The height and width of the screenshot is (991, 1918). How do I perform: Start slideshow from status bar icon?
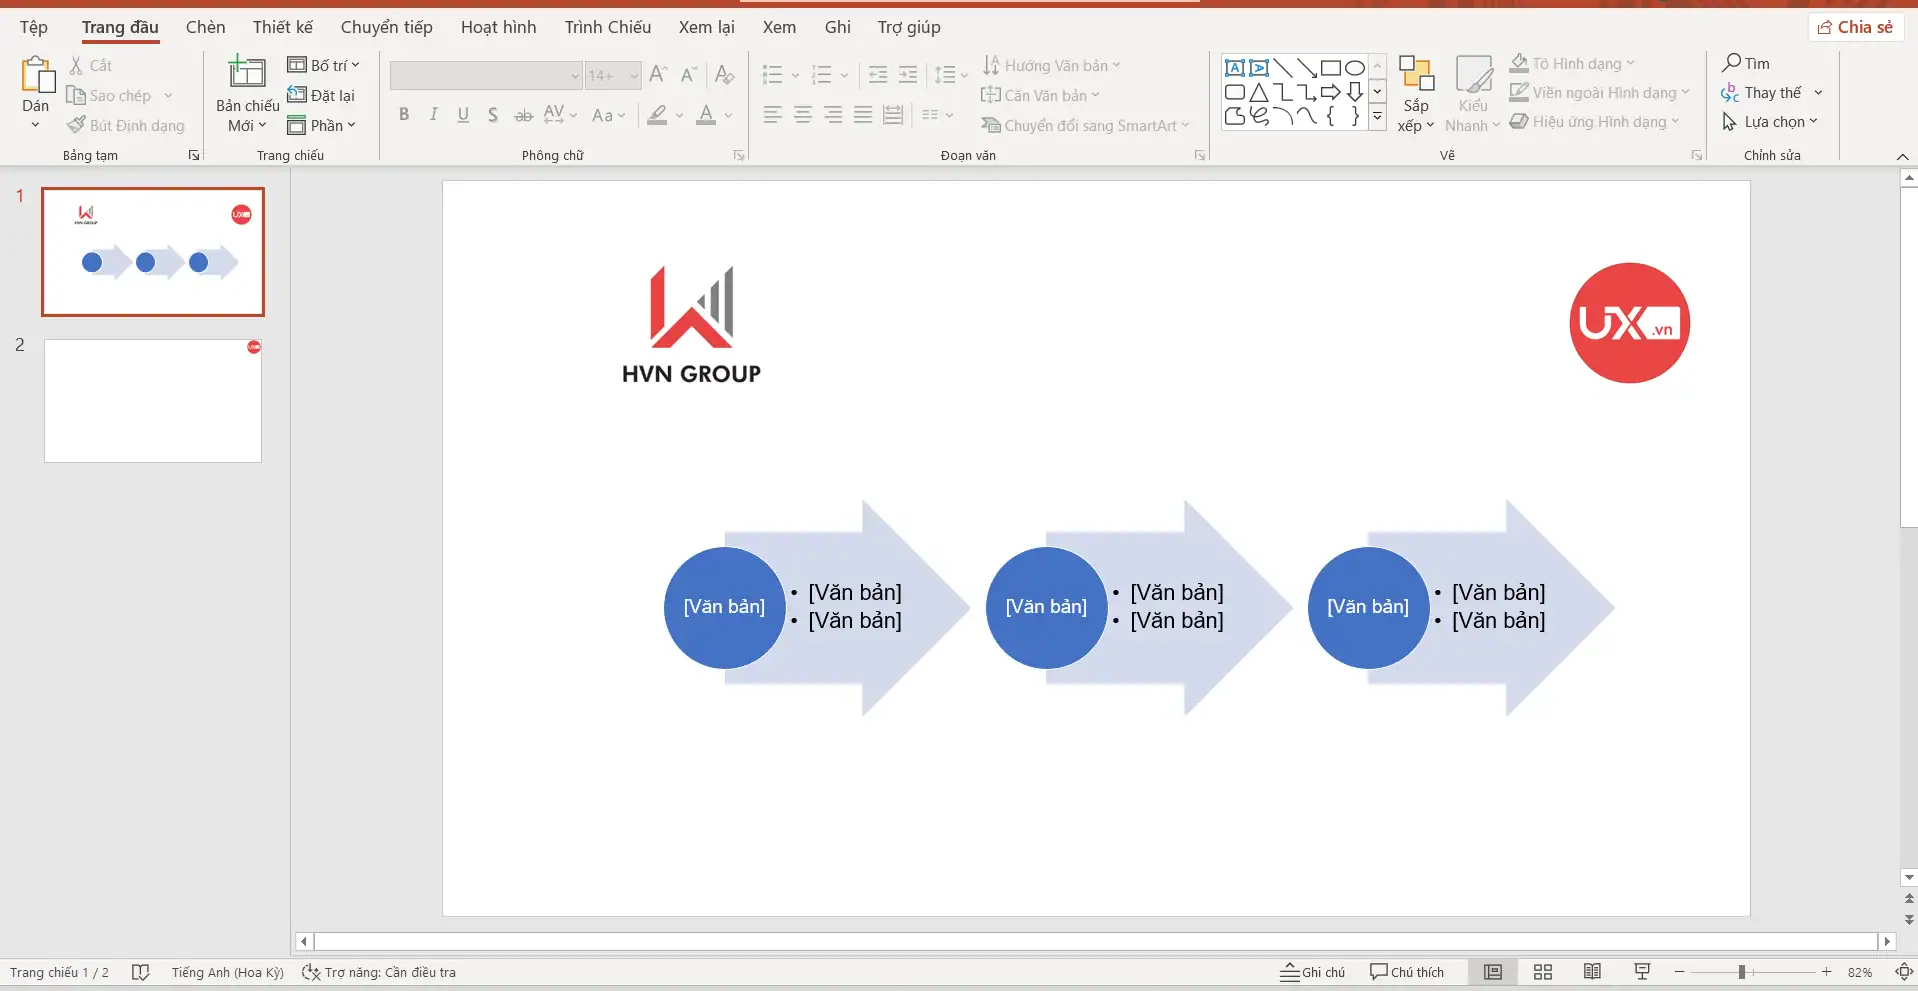pyautogui.click(x=1642, y=972)
